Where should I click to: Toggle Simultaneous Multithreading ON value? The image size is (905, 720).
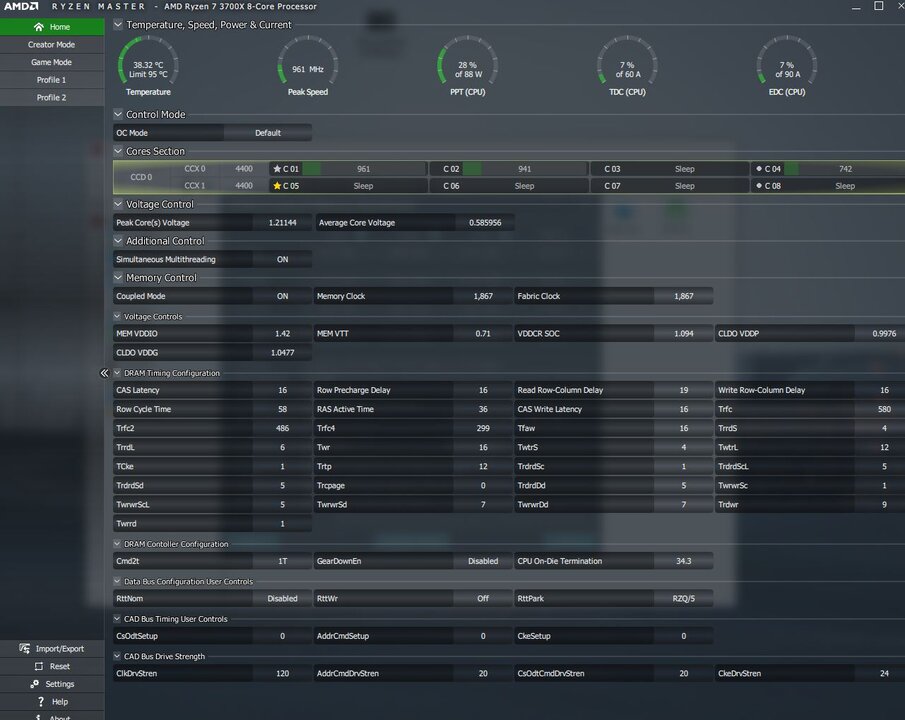(282, 259)
